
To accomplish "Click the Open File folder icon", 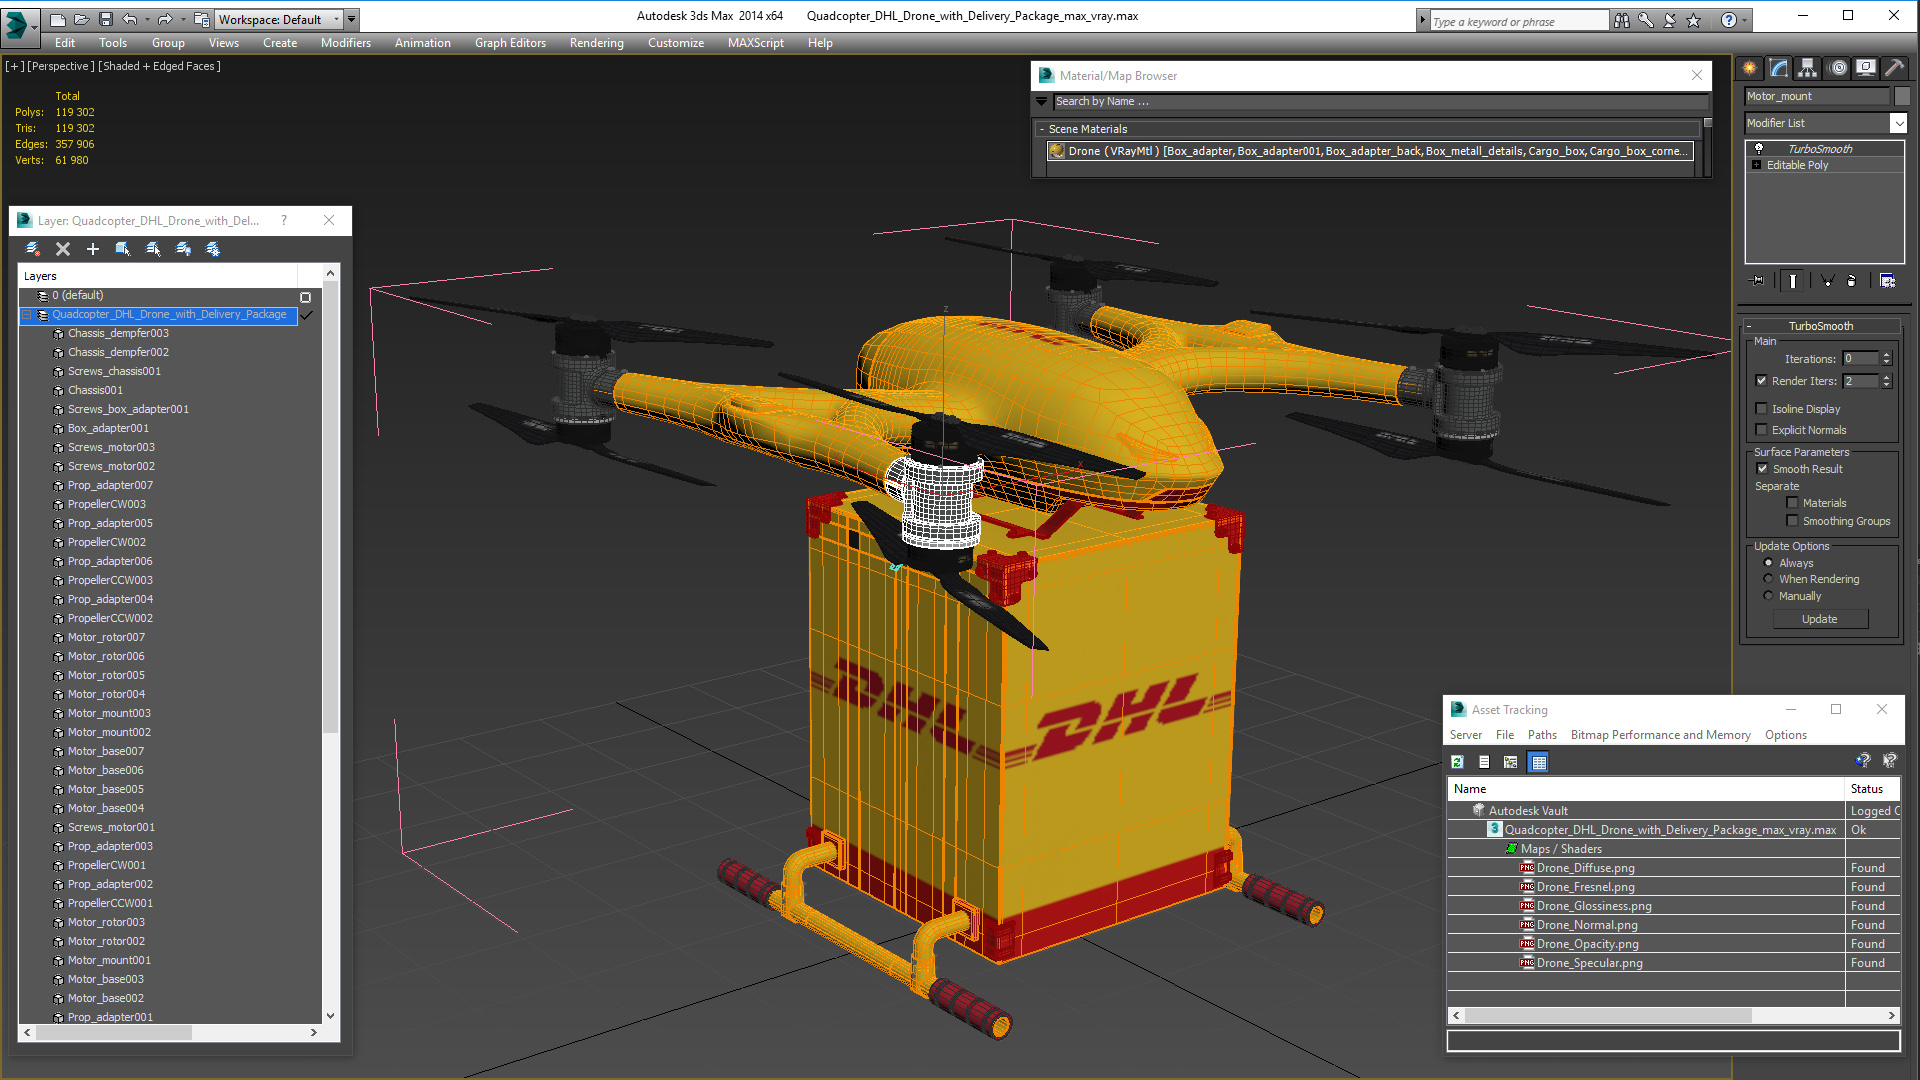I will (81, 19).
